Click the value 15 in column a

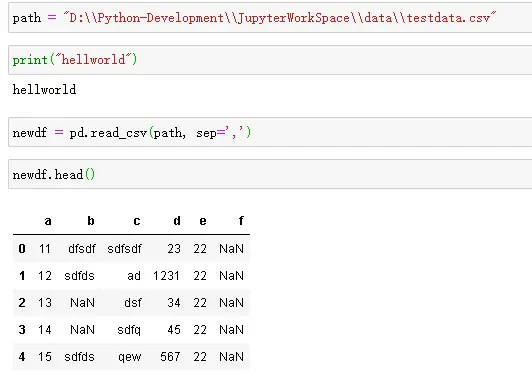coord(45,357)
